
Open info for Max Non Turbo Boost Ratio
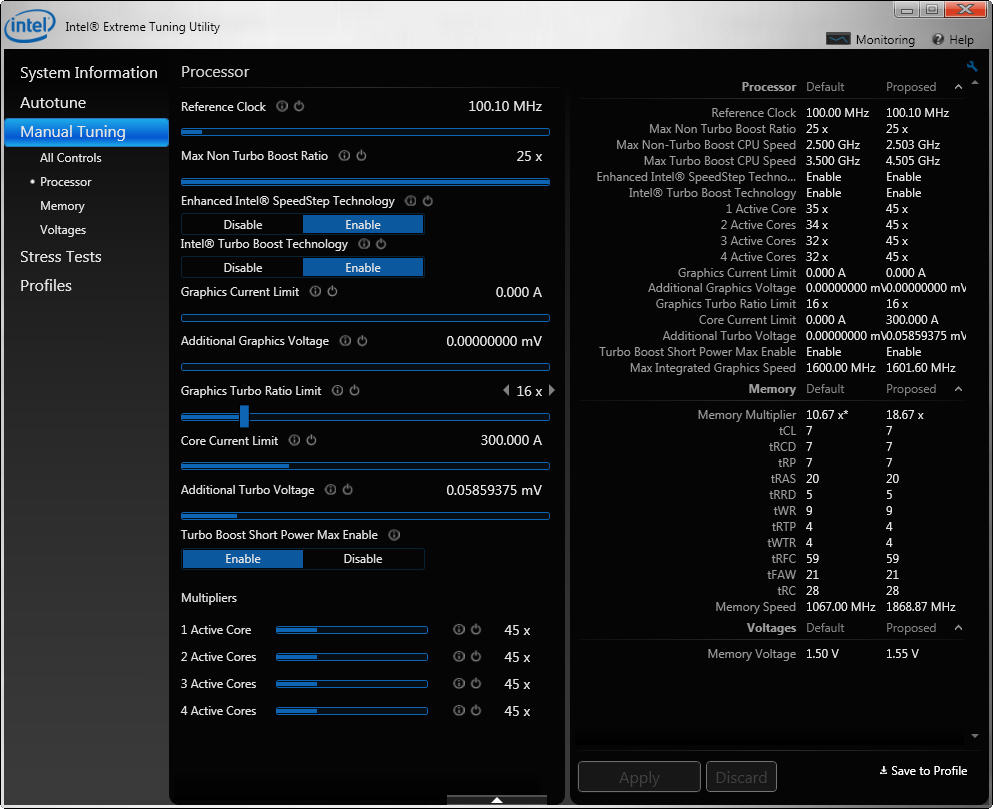tap(344, 156)
